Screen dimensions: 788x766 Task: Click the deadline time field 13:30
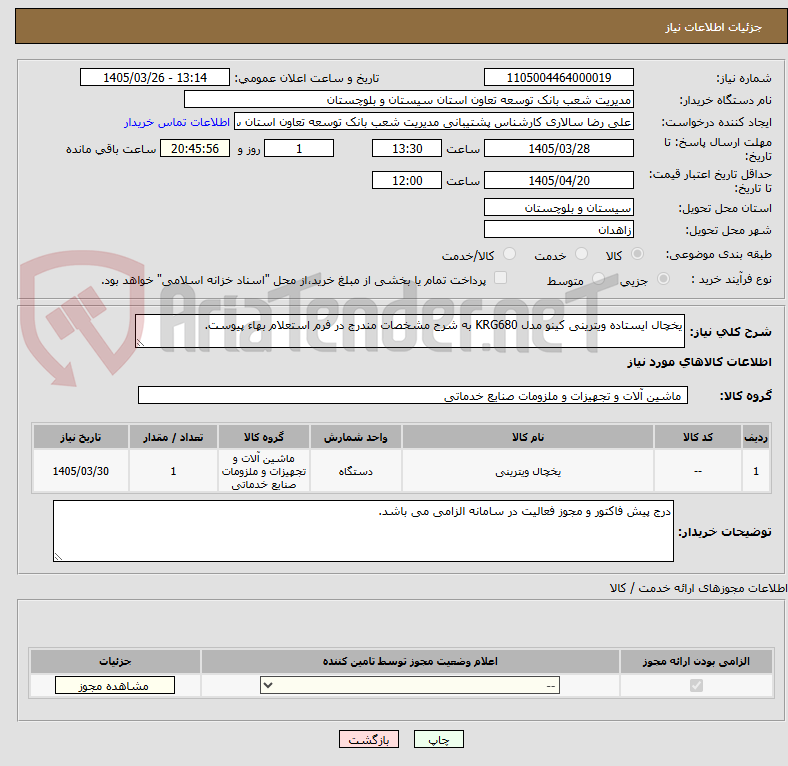click(407, 148)
